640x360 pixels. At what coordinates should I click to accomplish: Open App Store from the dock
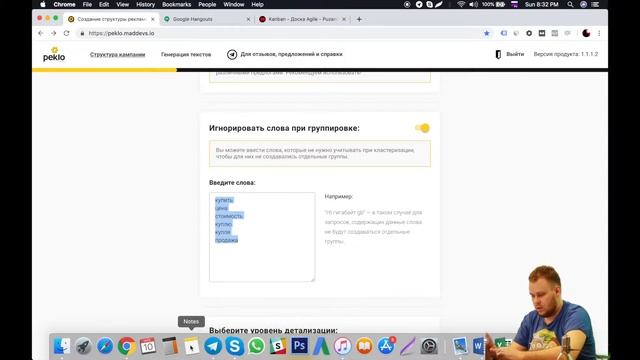coord(386,346)
